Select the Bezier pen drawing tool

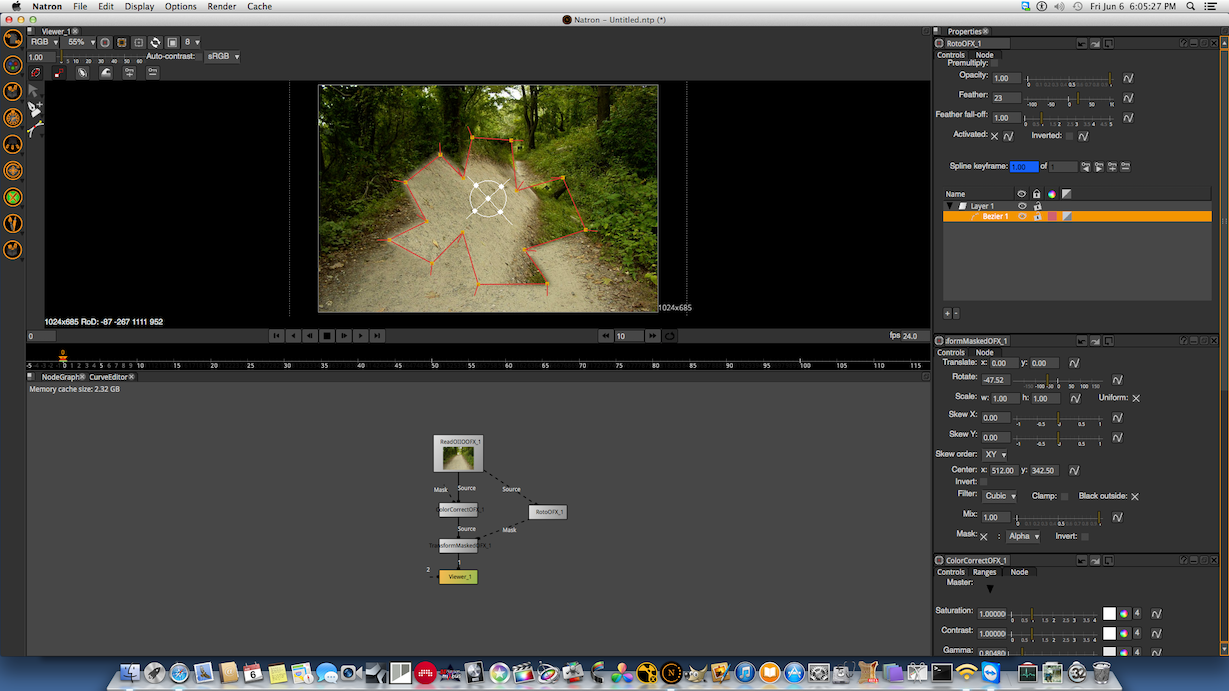point(34,109)
